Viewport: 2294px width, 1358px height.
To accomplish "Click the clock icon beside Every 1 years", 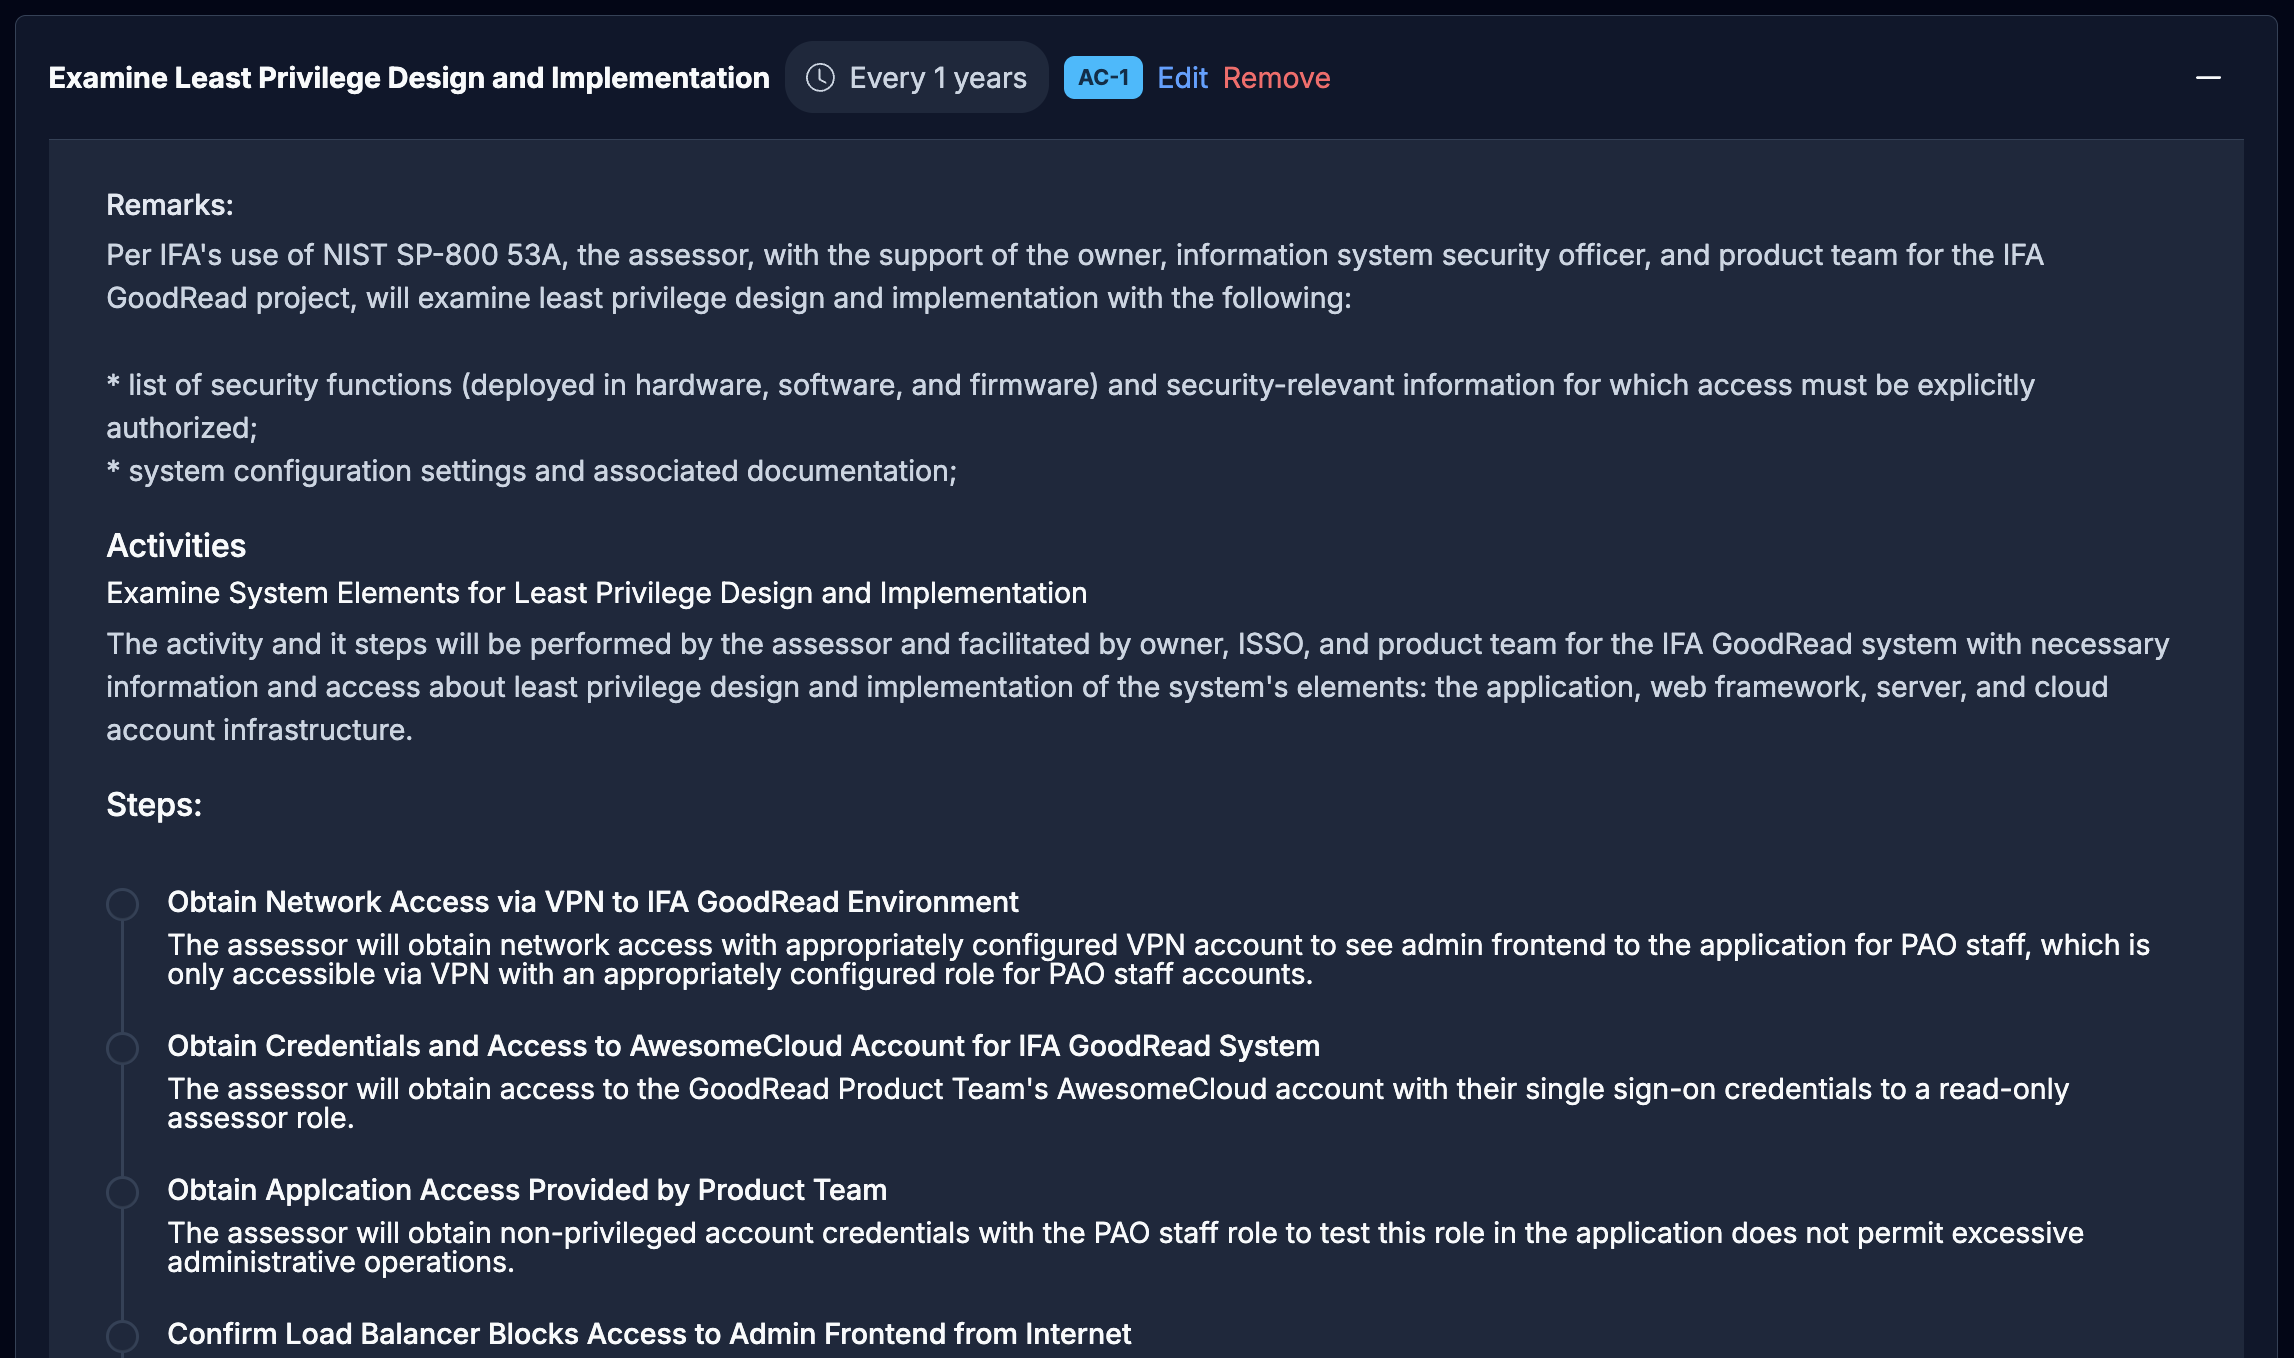I will (820, 78).
